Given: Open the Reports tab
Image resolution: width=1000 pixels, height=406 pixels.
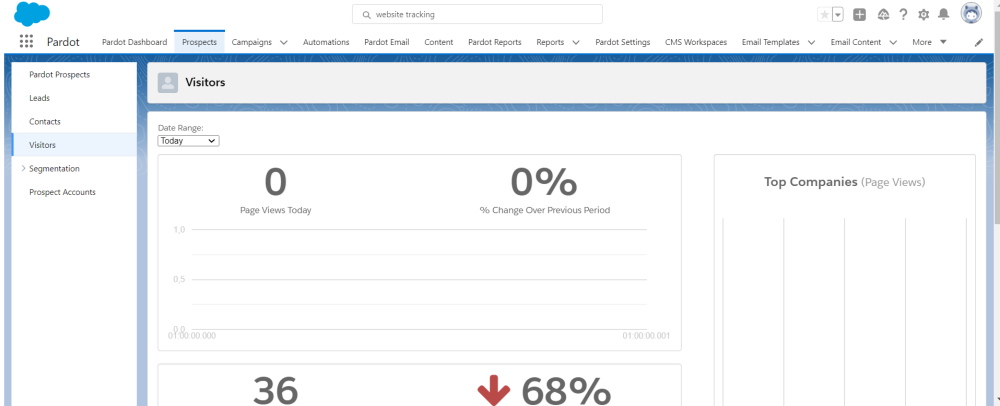Looking at the screenshot, I should point(550,42).
